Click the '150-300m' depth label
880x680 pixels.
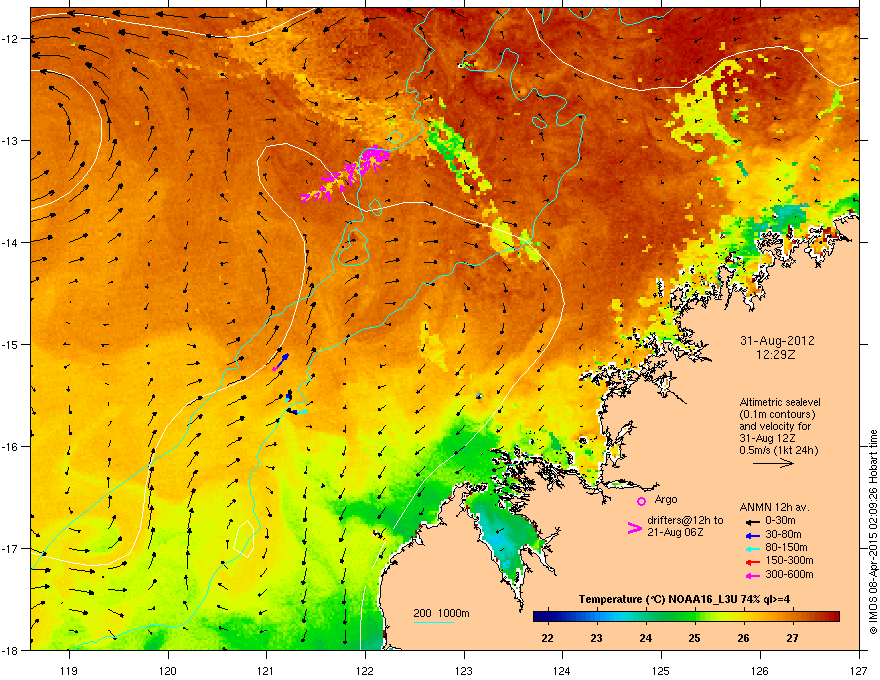point(789,560)
